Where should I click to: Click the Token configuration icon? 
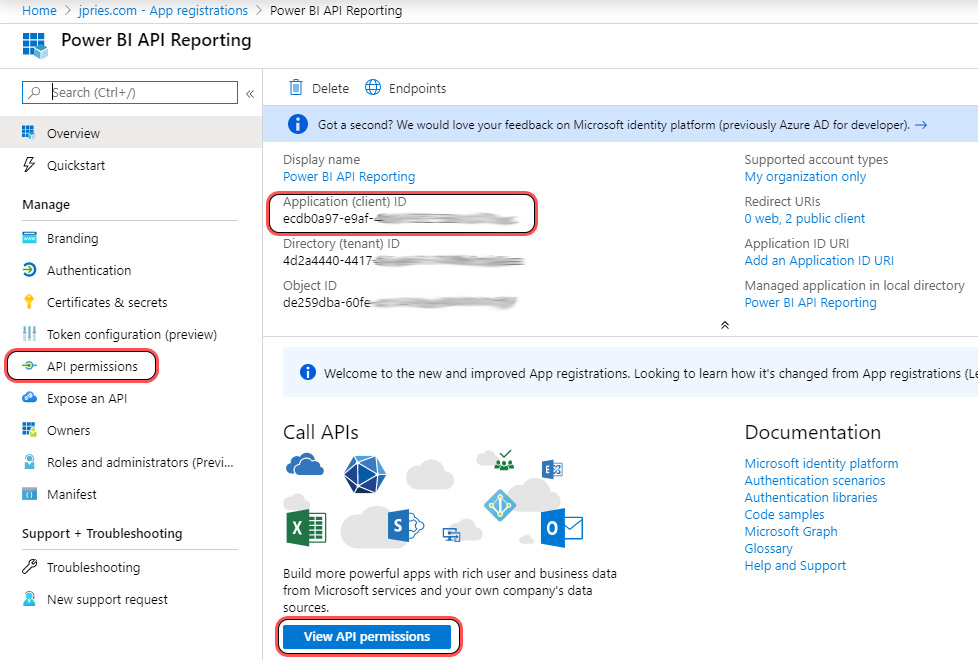coord(29,334)
